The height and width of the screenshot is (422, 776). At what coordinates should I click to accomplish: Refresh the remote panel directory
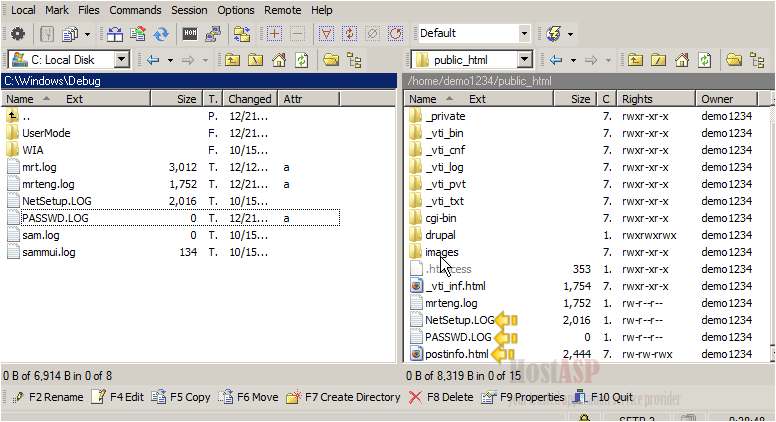click(704, 60)
